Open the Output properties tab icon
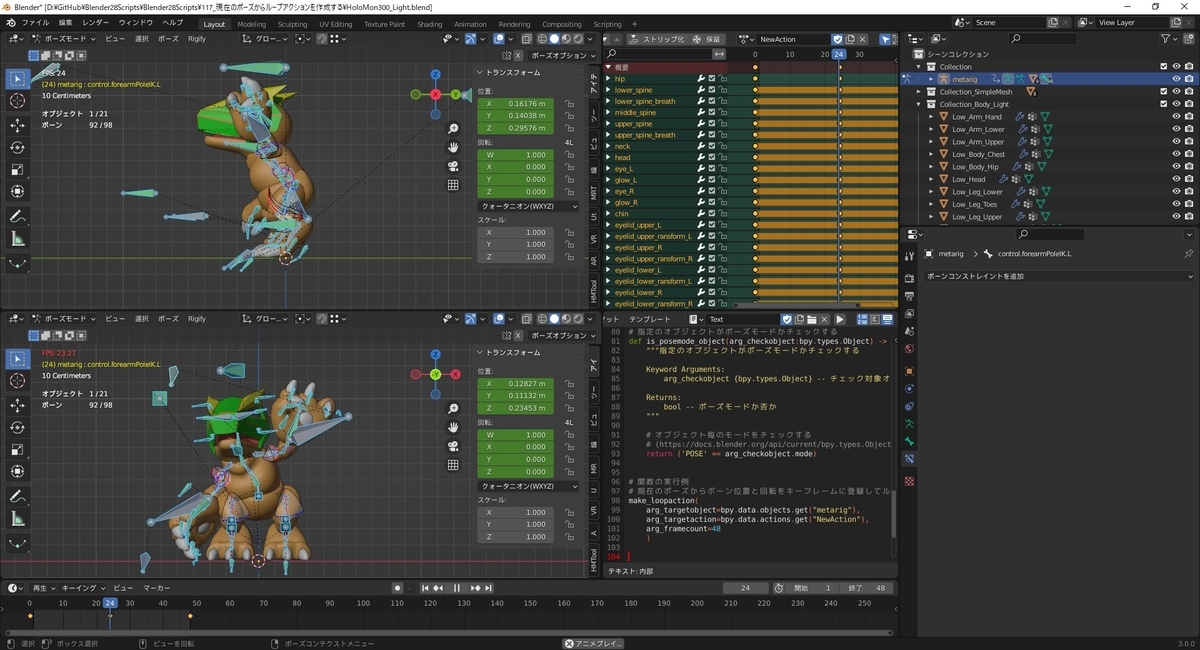 tap(909, 296)
